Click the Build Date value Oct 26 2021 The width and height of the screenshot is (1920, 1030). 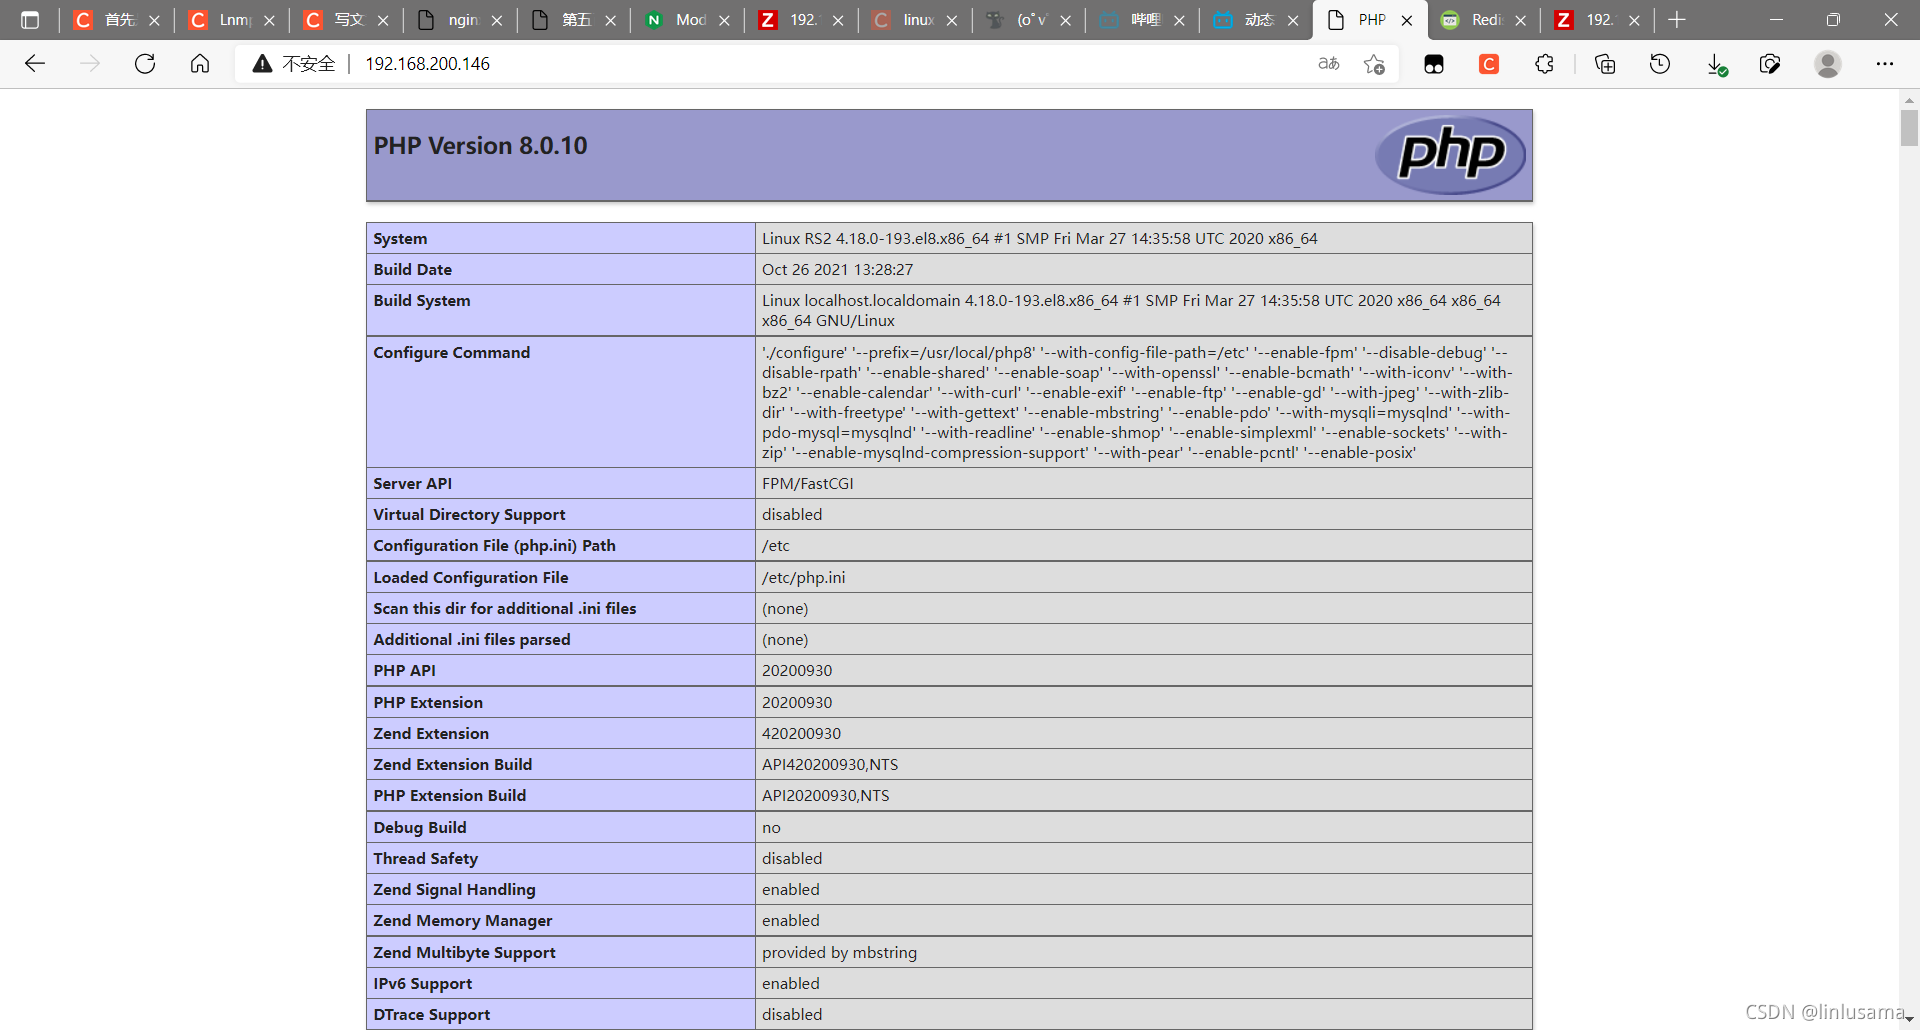point(837,270)
